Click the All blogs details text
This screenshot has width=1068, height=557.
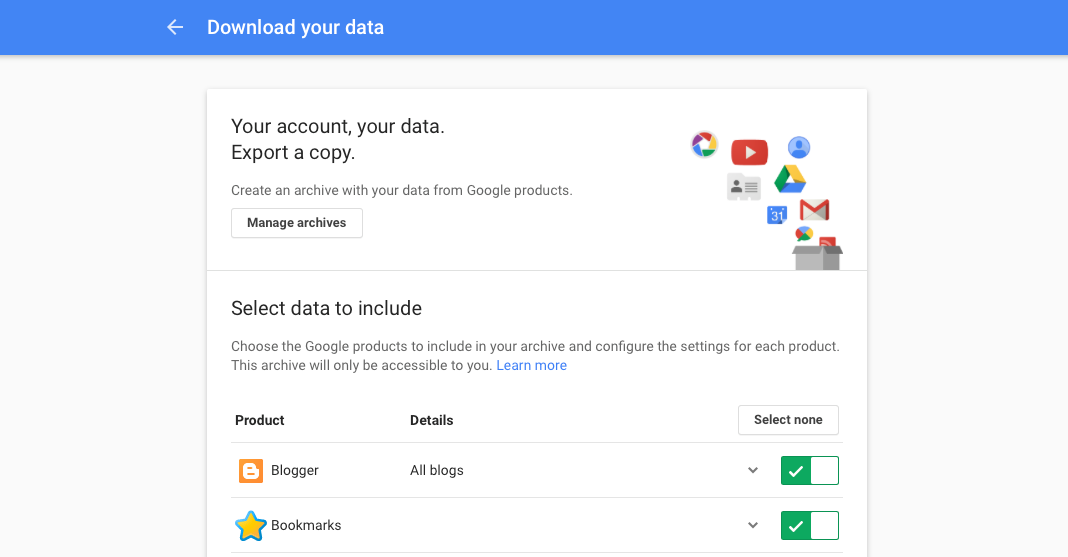437,471
